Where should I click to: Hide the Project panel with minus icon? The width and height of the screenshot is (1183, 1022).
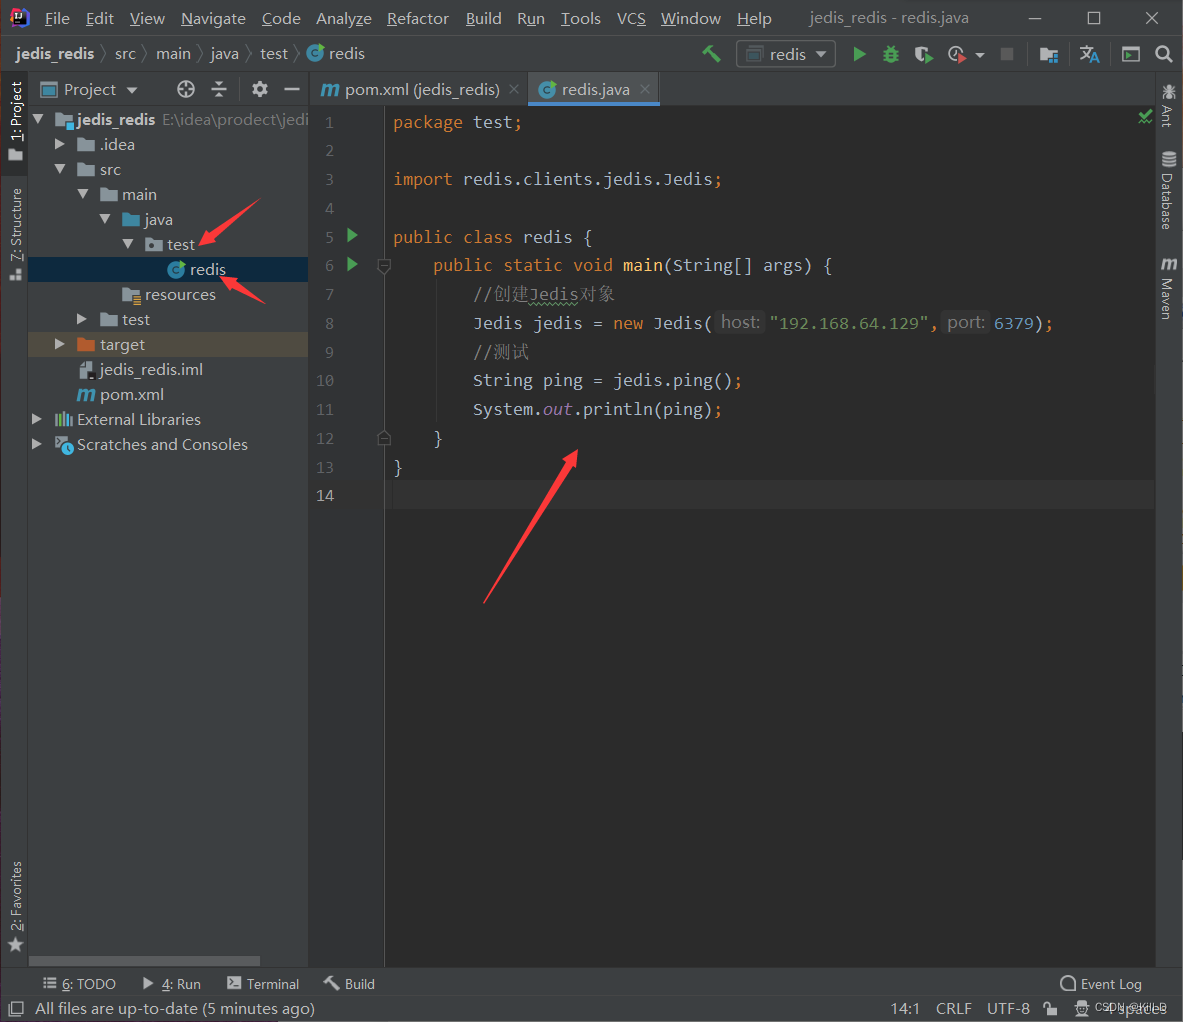[292, 90]
